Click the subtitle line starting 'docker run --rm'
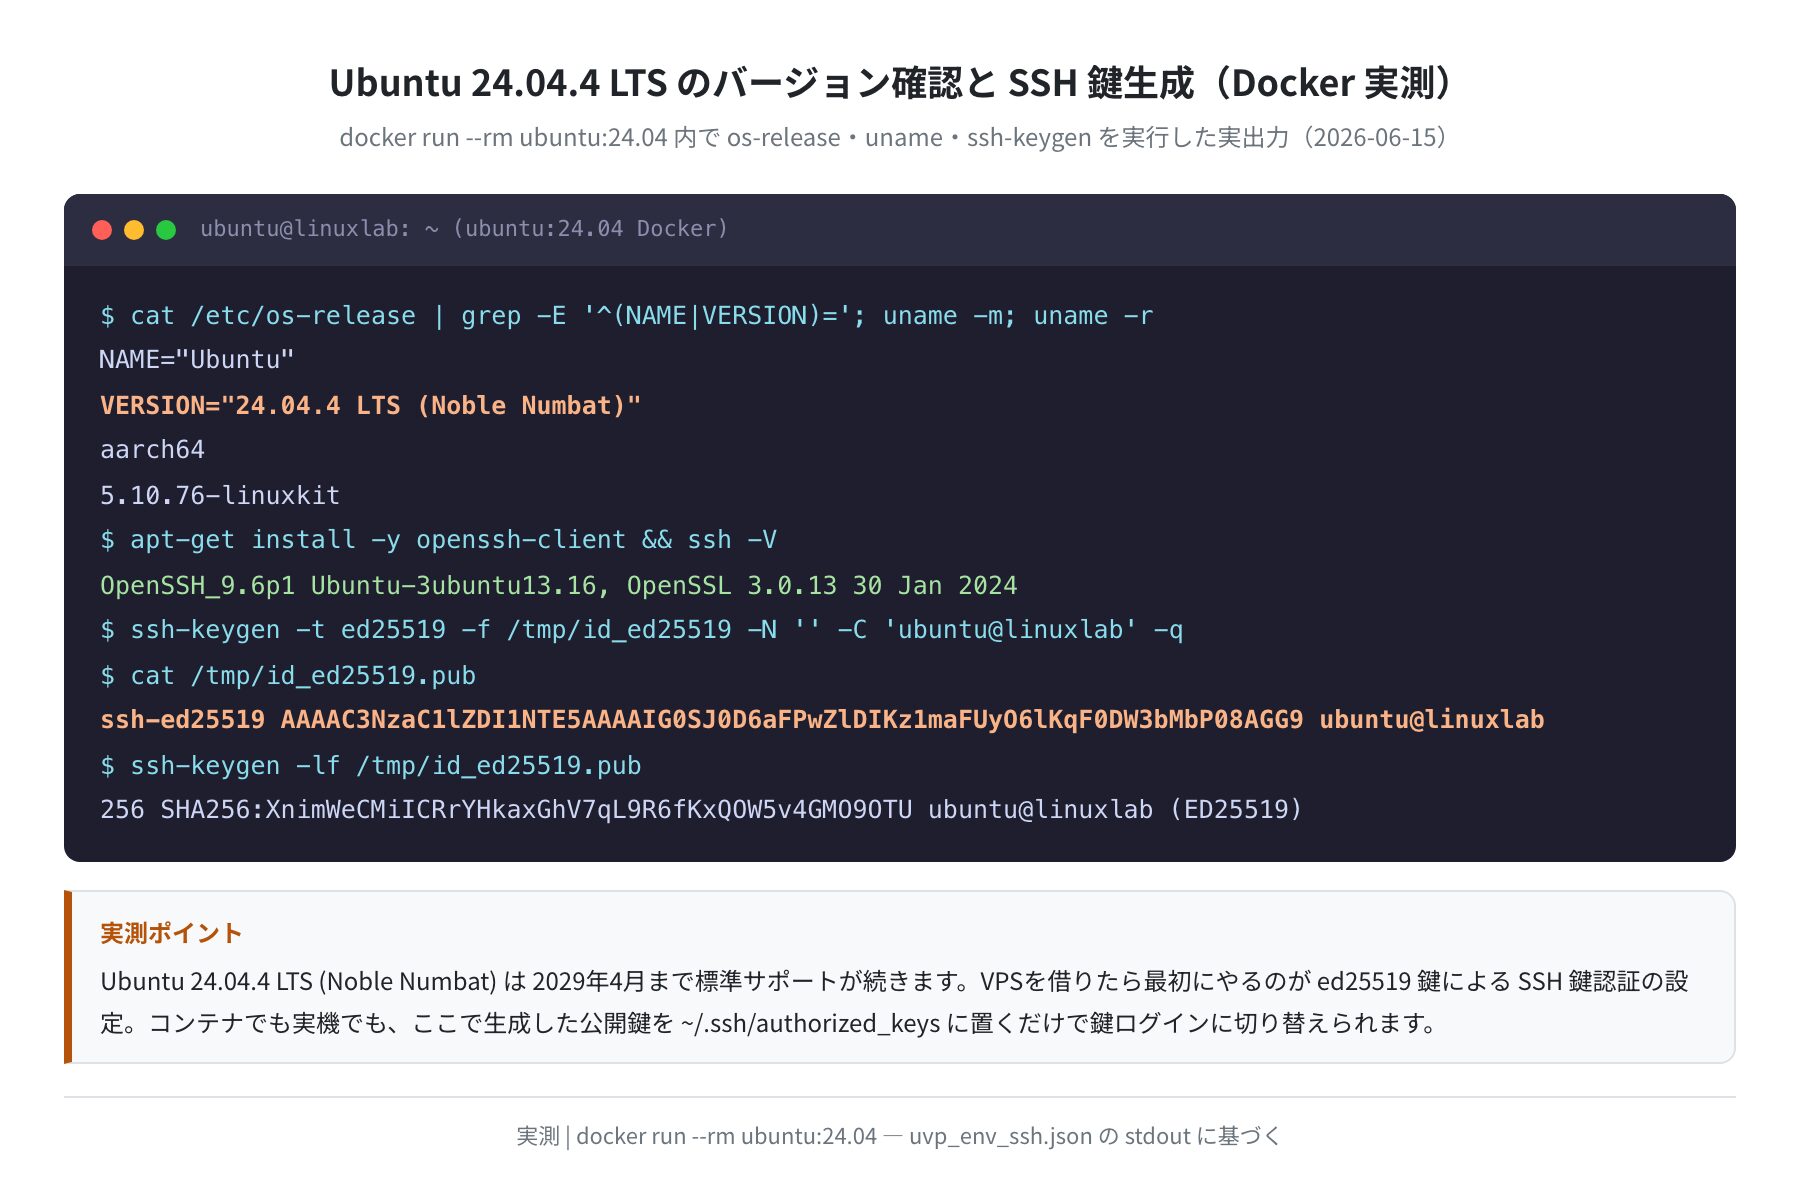Image resolution: width=1800 pixels, height=1192 pixels. click(x=894, y=137)
